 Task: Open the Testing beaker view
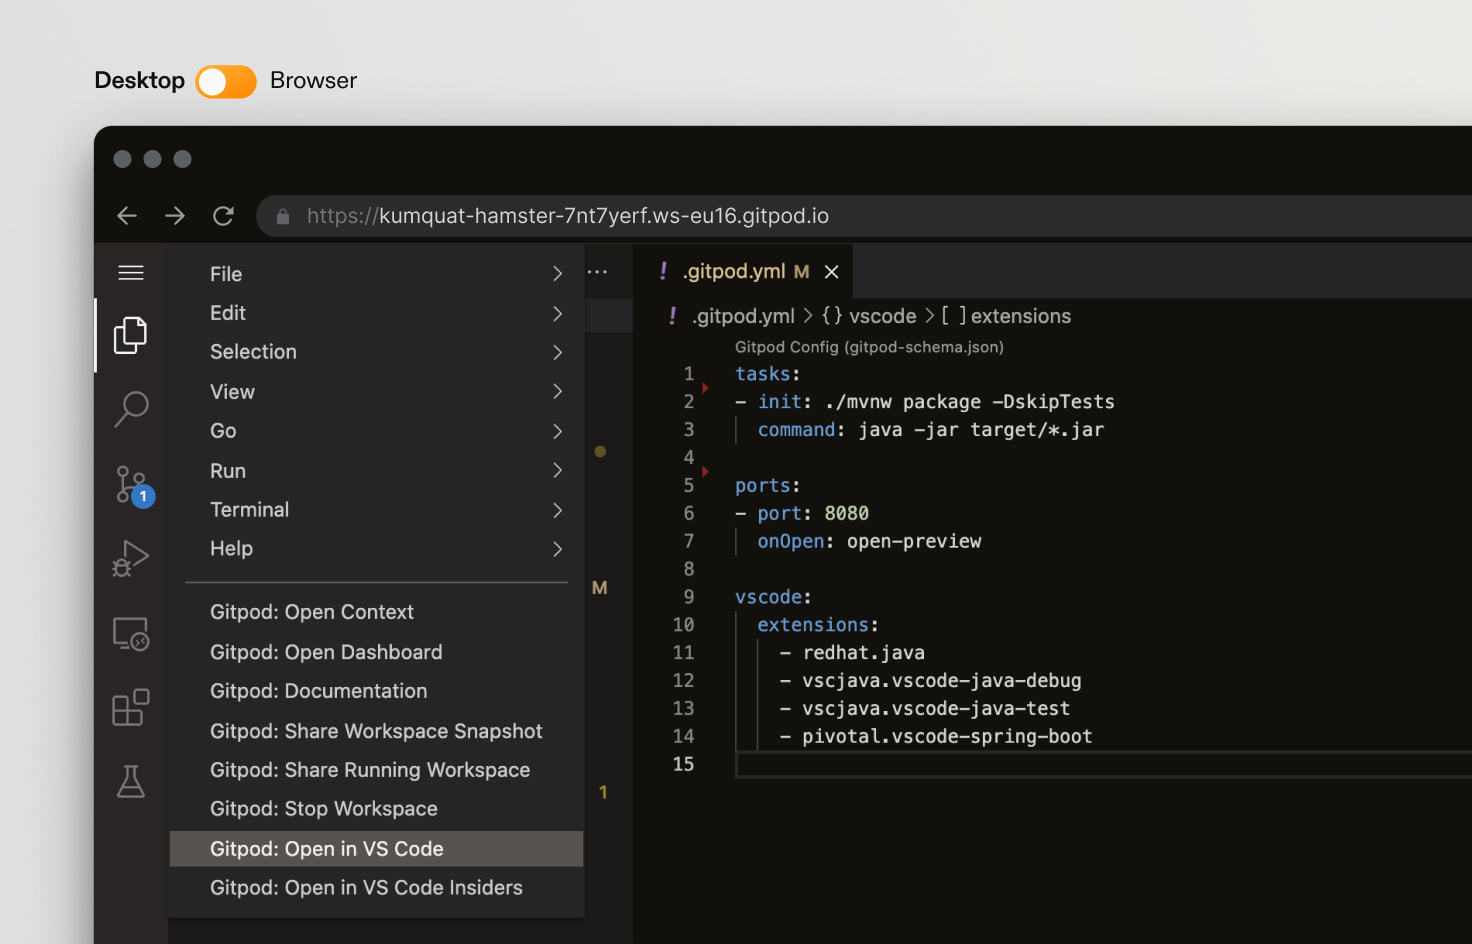coord(131,781)
